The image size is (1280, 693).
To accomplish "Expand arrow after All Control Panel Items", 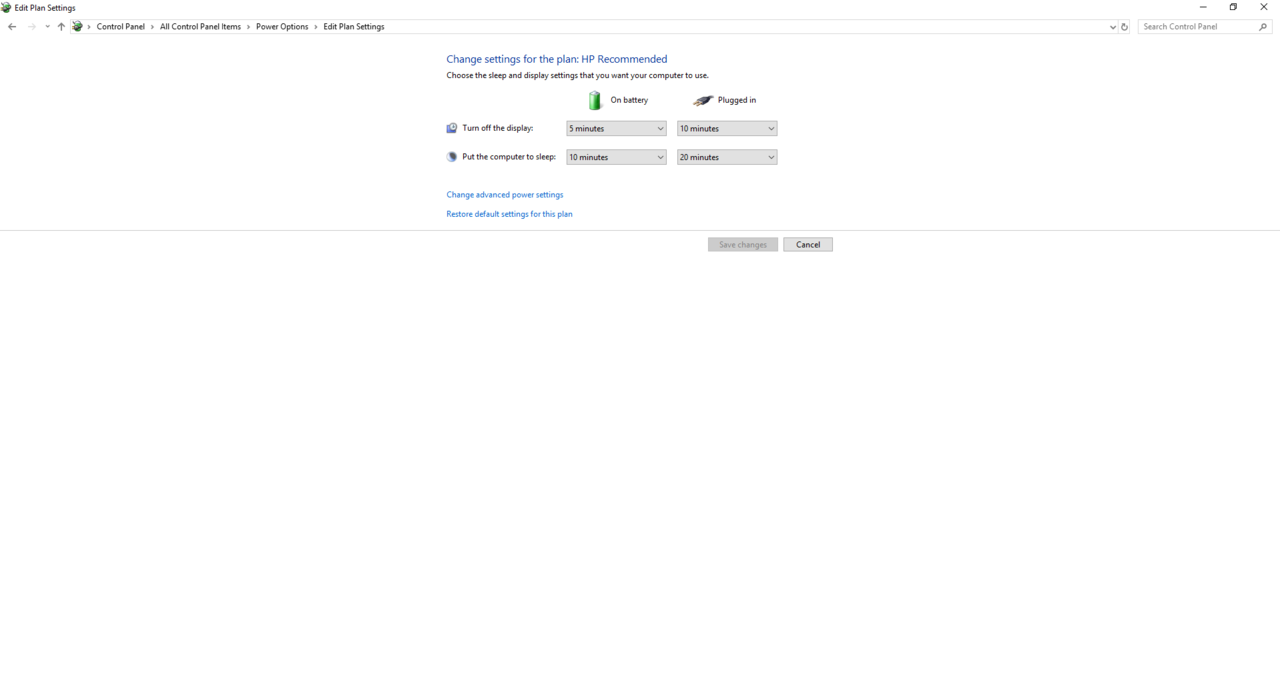I will click(x=249, y=27).
